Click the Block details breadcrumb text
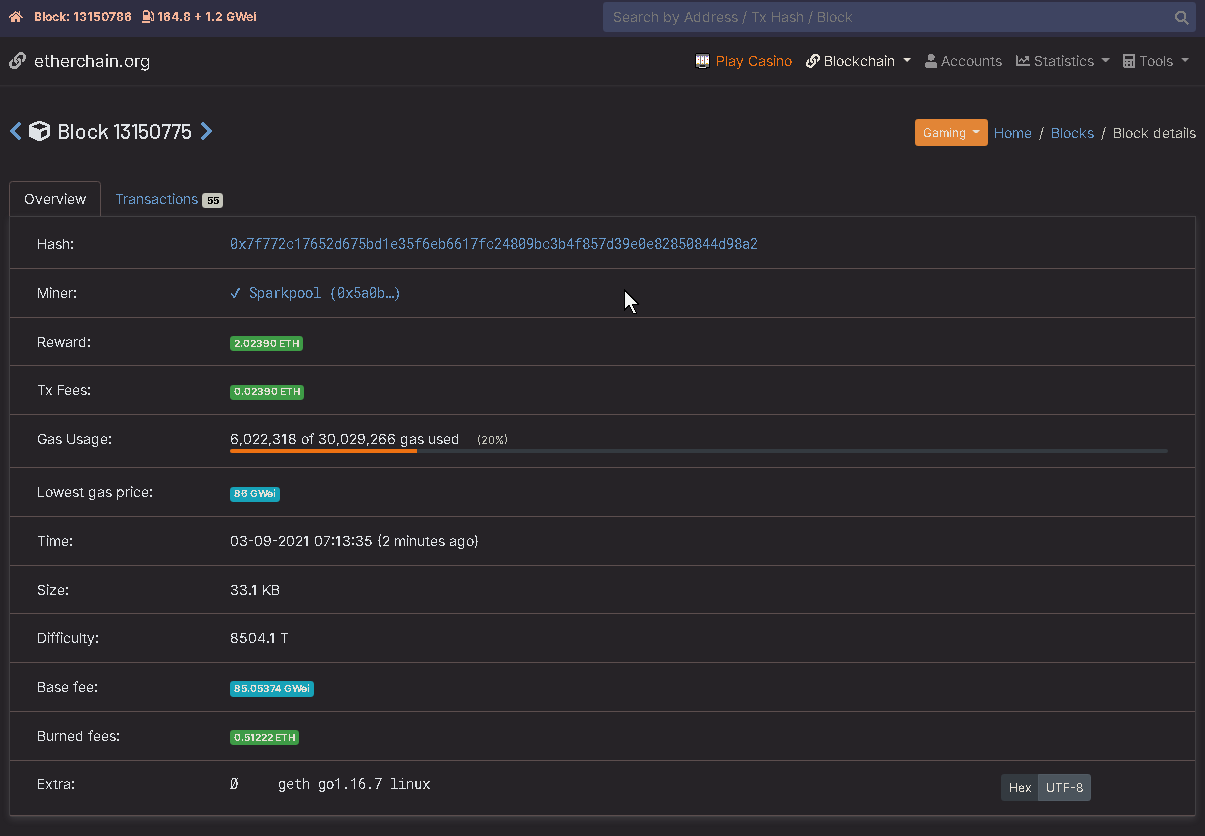Image resolution: width=1205 pixels, height=836 pixels. pos(1154,133)
